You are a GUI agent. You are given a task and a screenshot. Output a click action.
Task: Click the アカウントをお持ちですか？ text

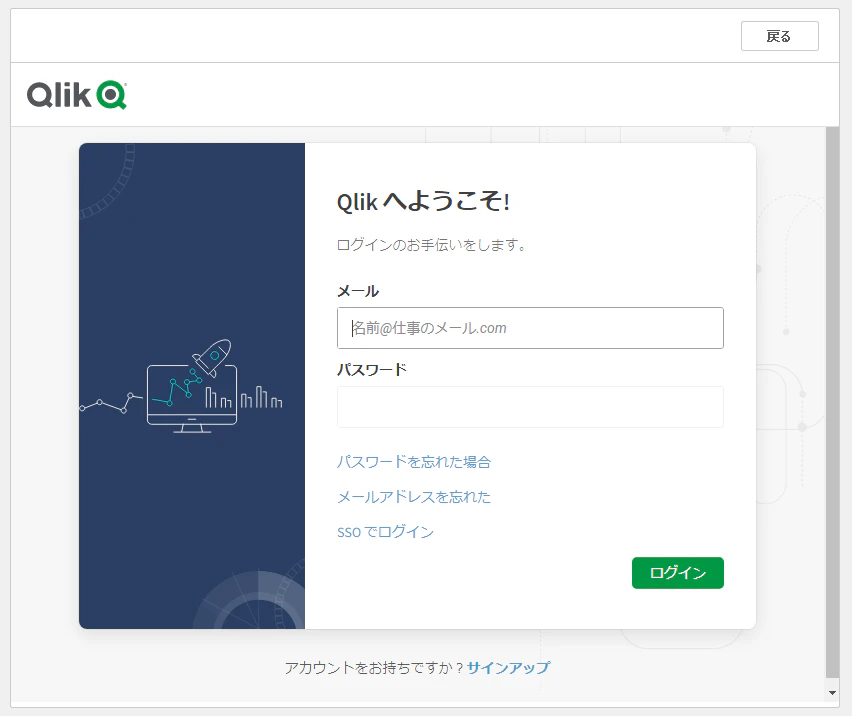pyautogui.click(x=374, y=668)
